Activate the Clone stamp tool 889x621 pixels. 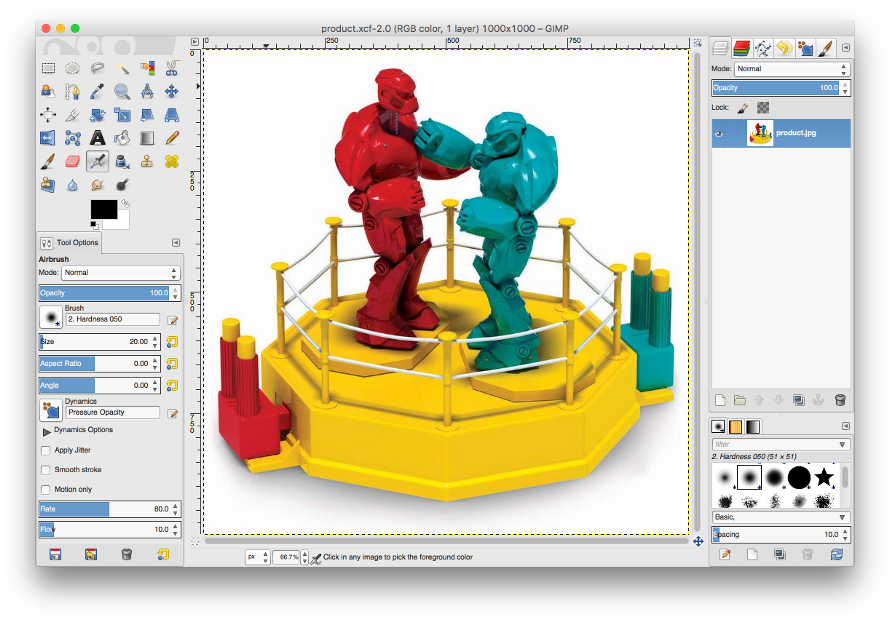(146, 160)
